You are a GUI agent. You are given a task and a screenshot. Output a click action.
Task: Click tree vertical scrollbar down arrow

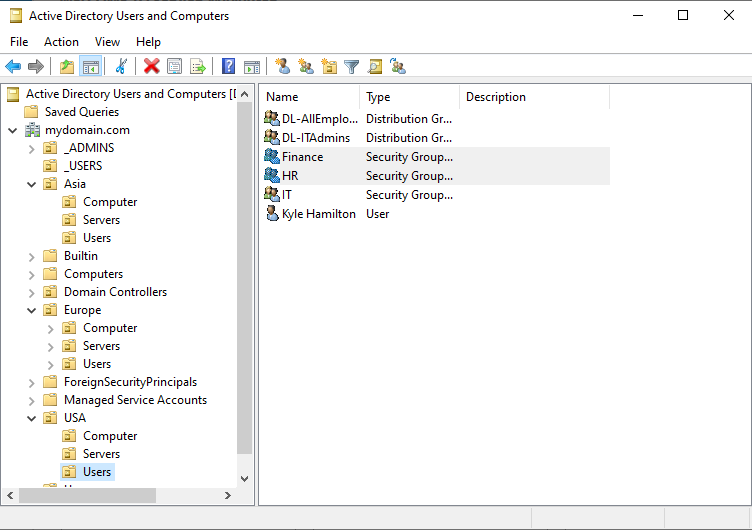(x=244, y=479)
